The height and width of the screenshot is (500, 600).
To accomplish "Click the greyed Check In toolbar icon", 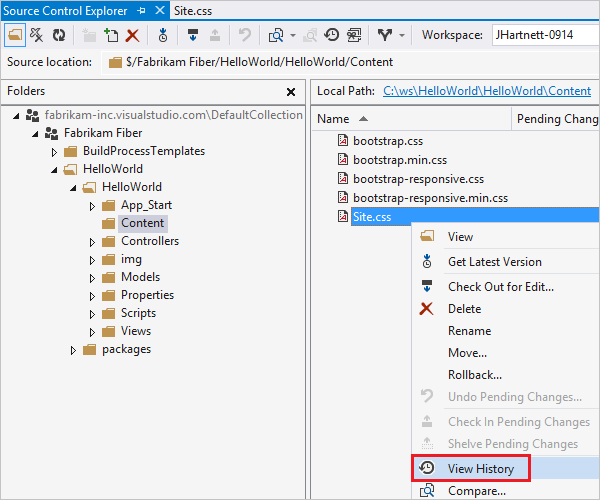I will click(215, 35).
